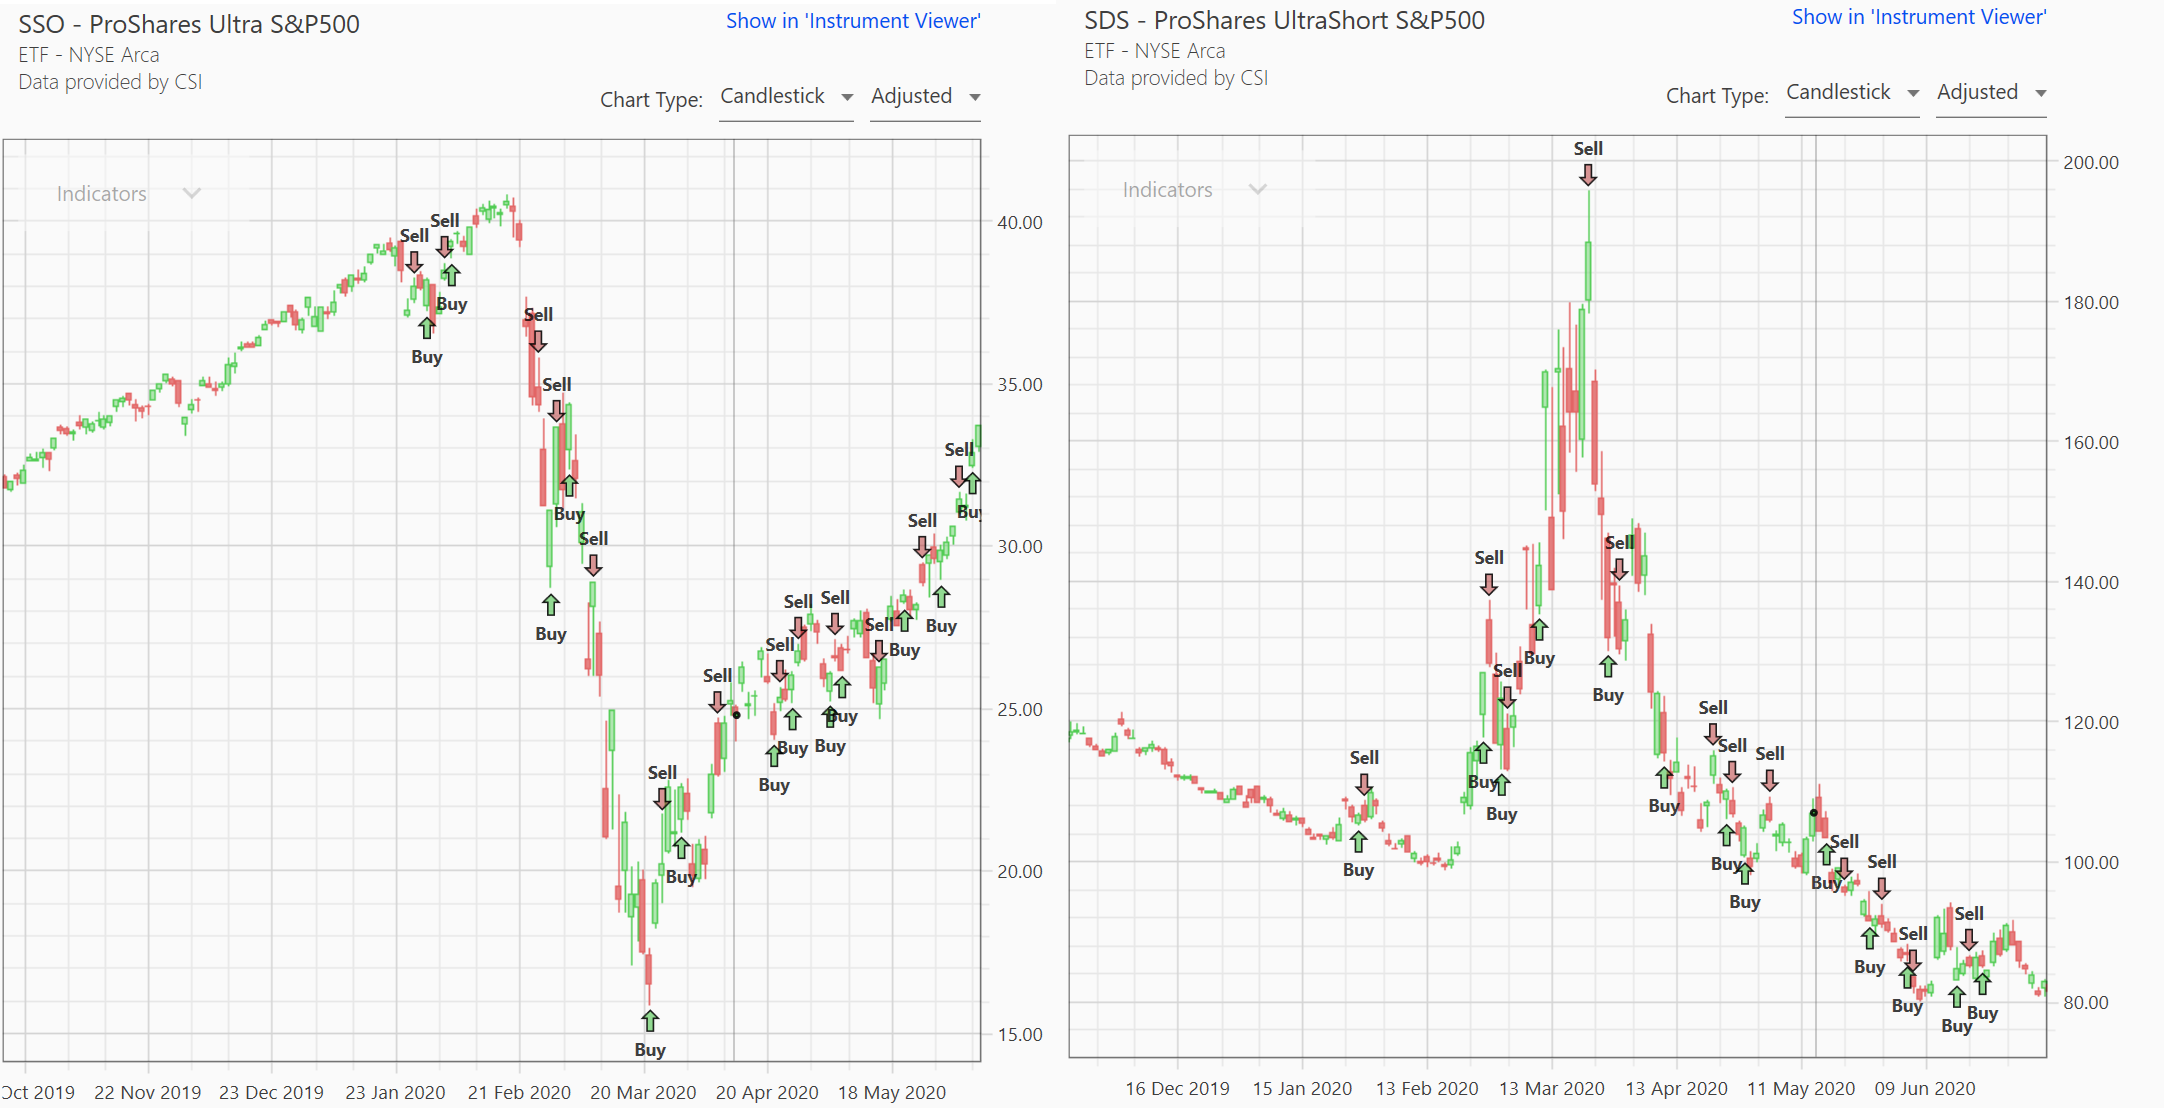2164x1108 pixels.
Task: Click the lowest Buy arrow on SSO chart
Action: pos(650,1021)
